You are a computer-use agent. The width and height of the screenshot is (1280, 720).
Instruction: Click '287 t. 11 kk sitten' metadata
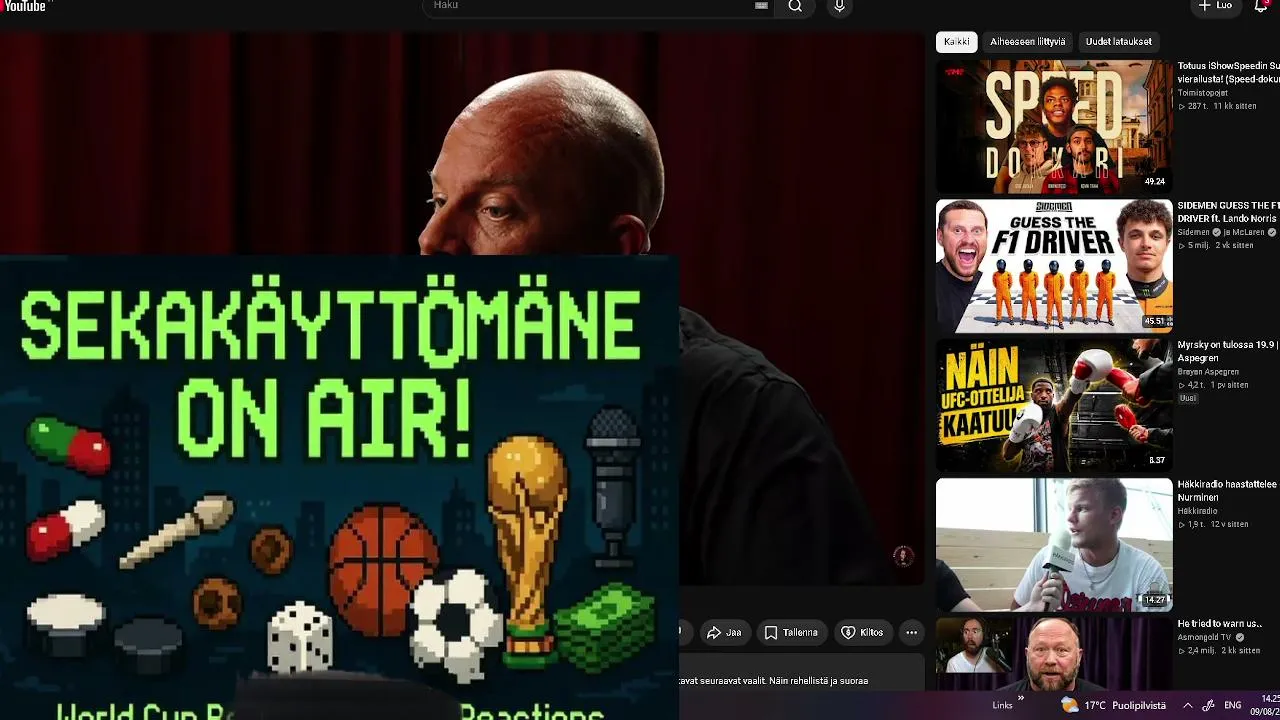(x=1217, y=106)
